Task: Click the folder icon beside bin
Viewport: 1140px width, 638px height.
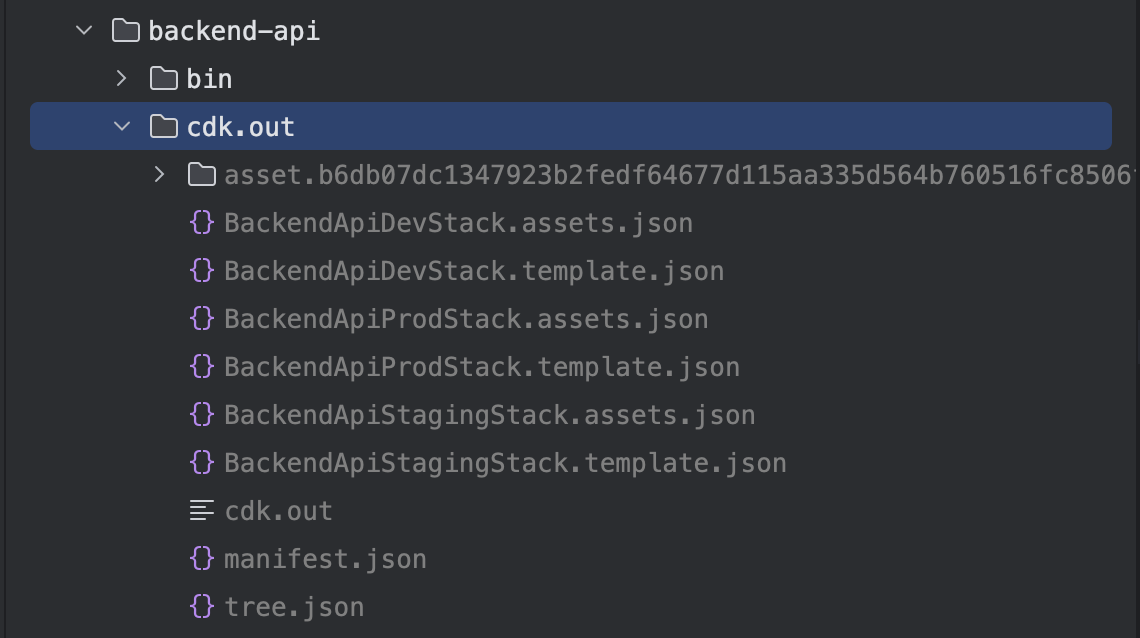Action: (x=162, y=78)
